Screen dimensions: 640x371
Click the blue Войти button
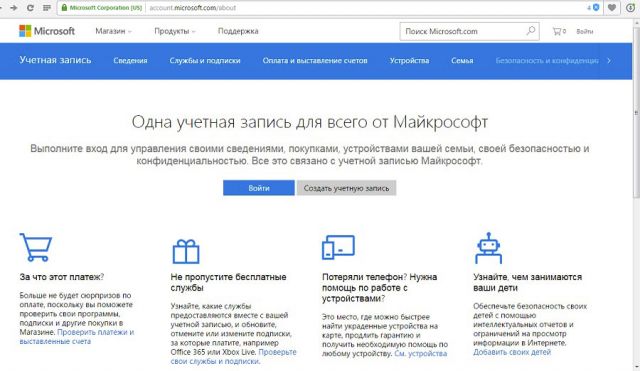point(258,188)
